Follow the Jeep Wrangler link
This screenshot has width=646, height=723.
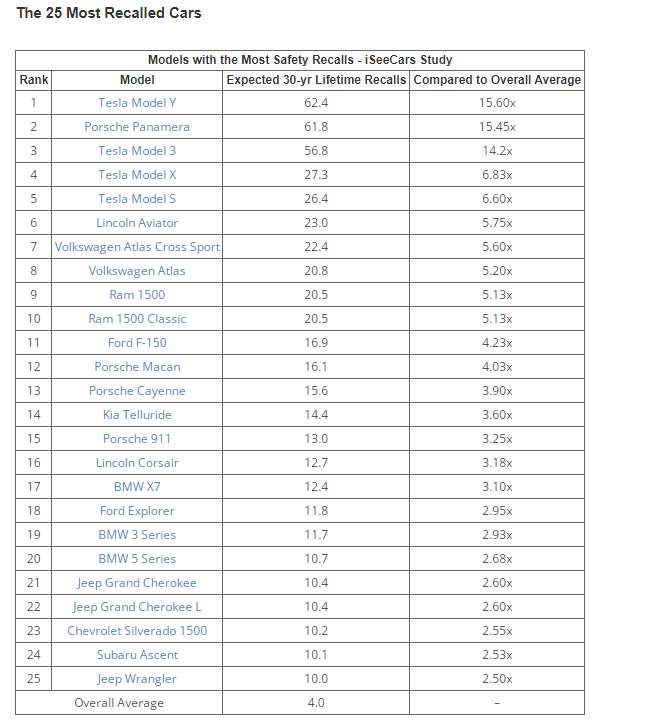(137, 679)
